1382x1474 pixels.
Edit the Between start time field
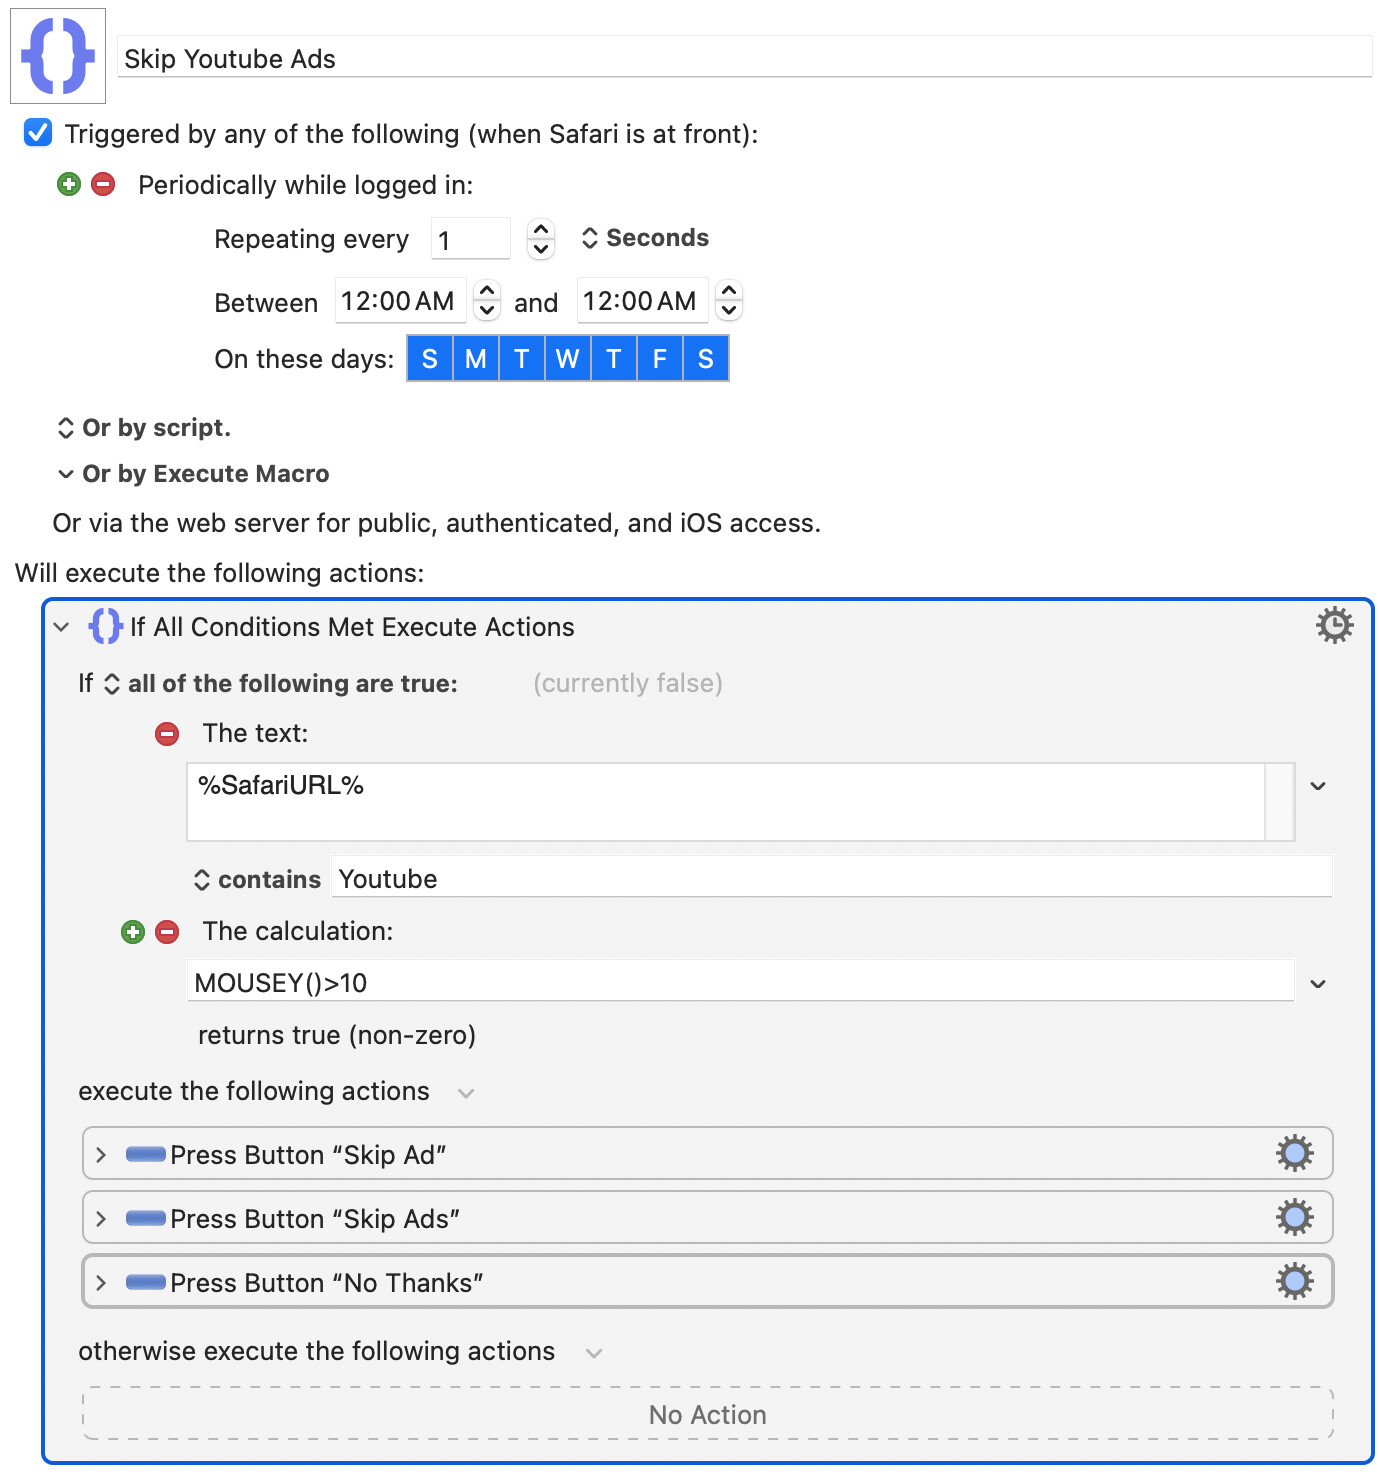tap(400, 300)
